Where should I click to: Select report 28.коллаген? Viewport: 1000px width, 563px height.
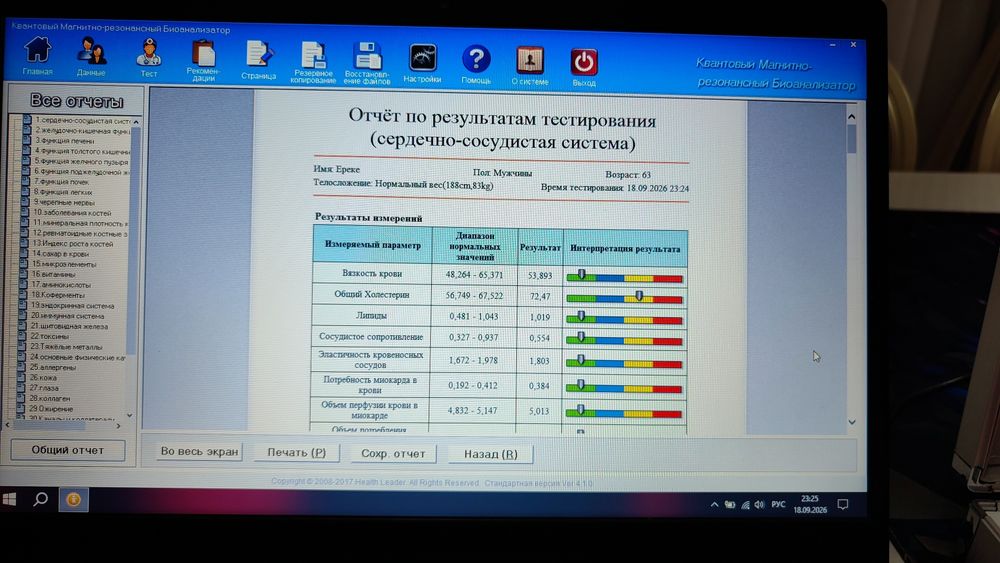[50, 398]
